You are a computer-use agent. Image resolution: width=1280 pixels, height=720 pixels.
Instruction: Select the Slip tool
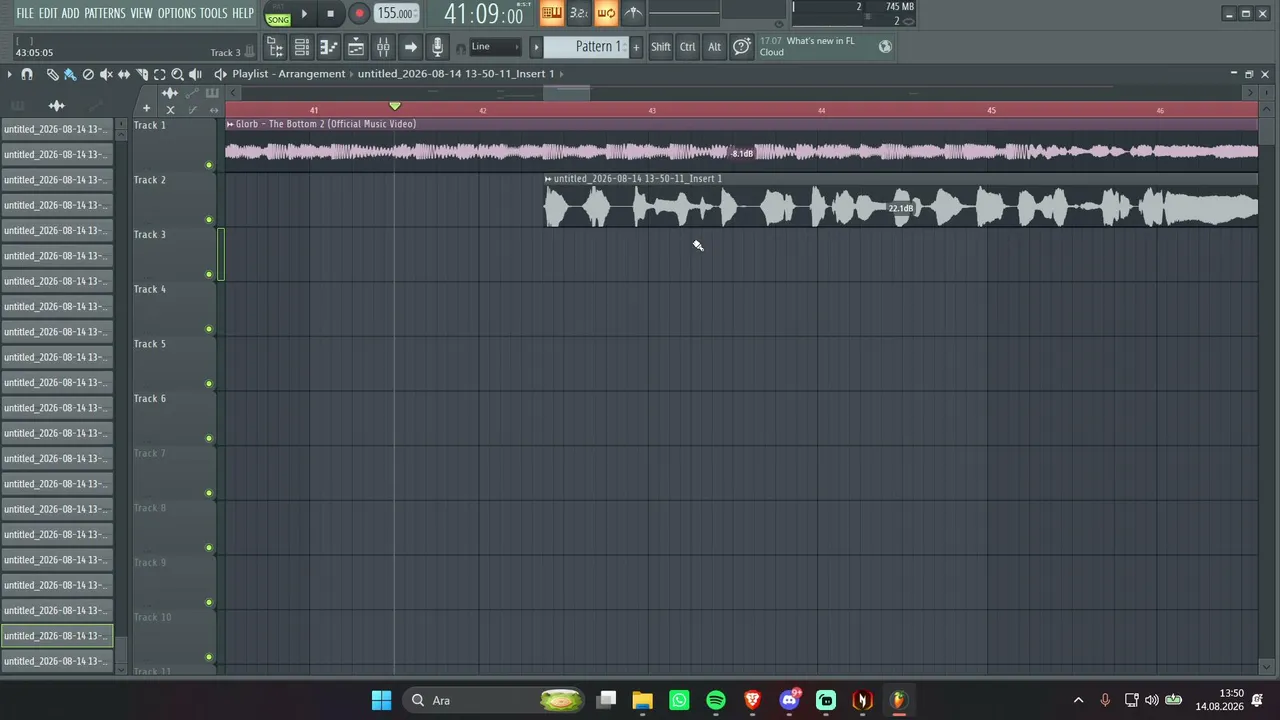(x=124, y=74)
